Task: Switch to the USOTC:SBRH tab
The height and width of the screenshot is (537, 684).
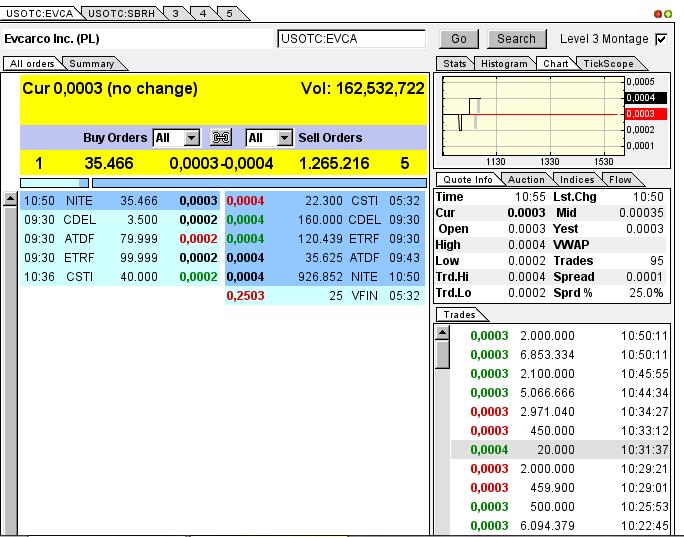Action: (122, 14)
